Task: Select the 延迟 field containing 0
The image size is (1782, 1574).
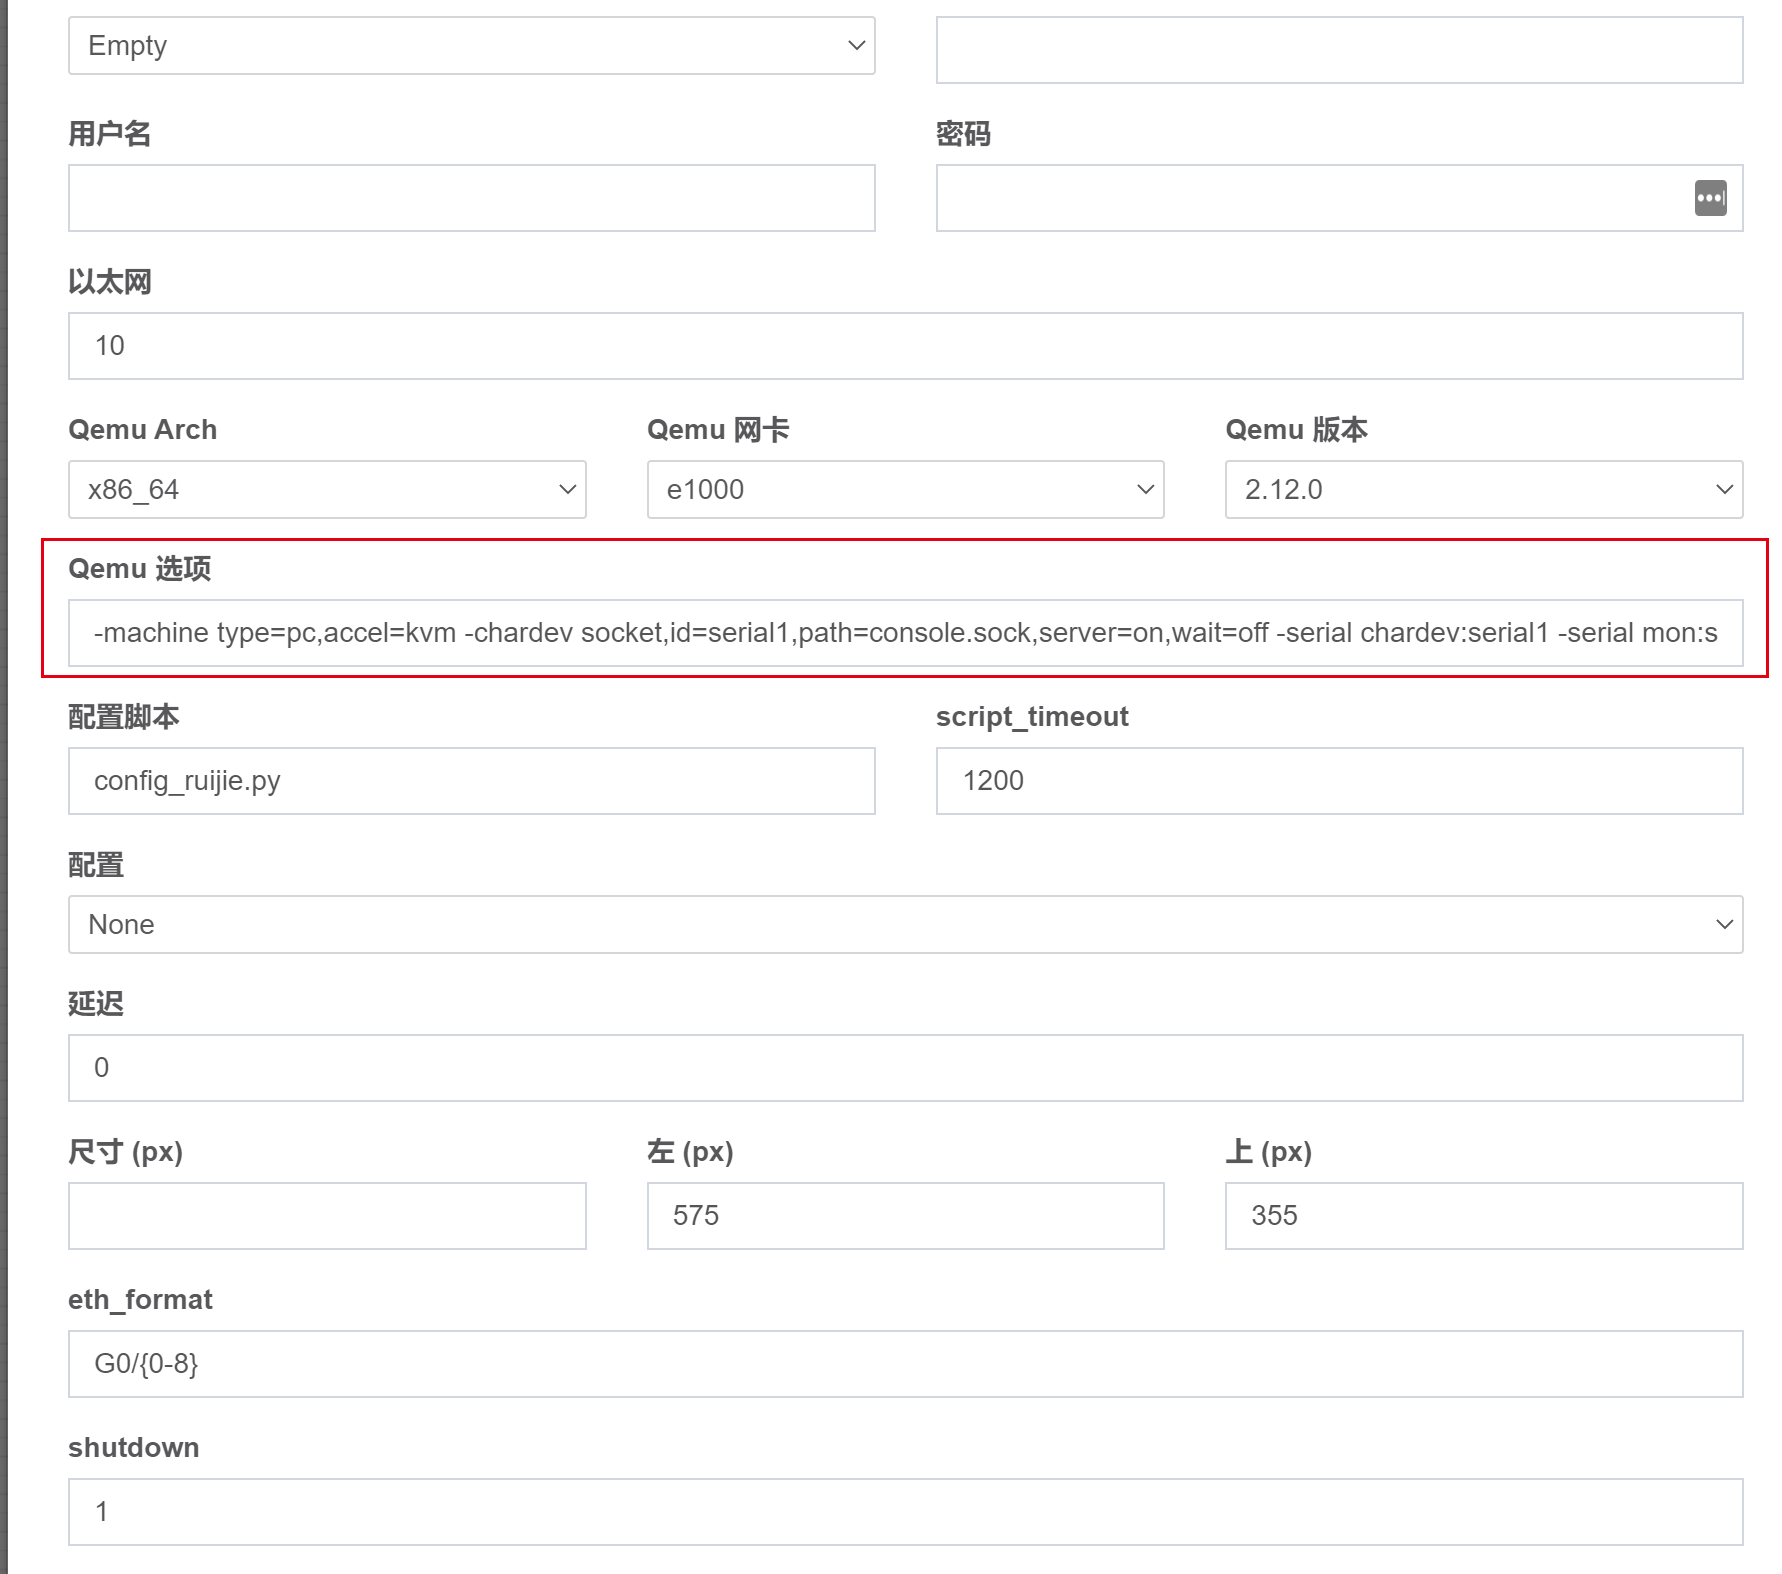Action: pos(900,1067)
